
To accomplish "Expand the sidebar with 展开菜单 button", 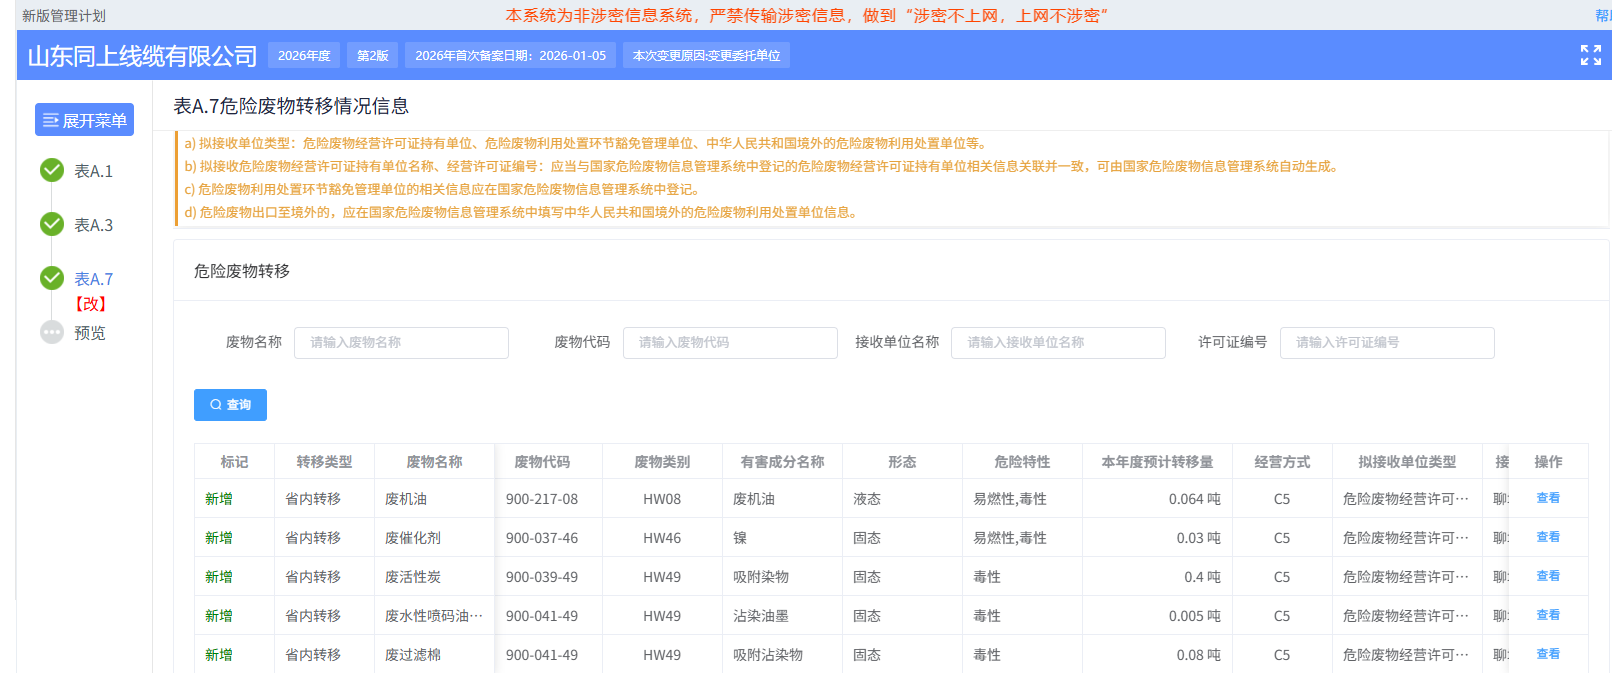I will [84, 120].
